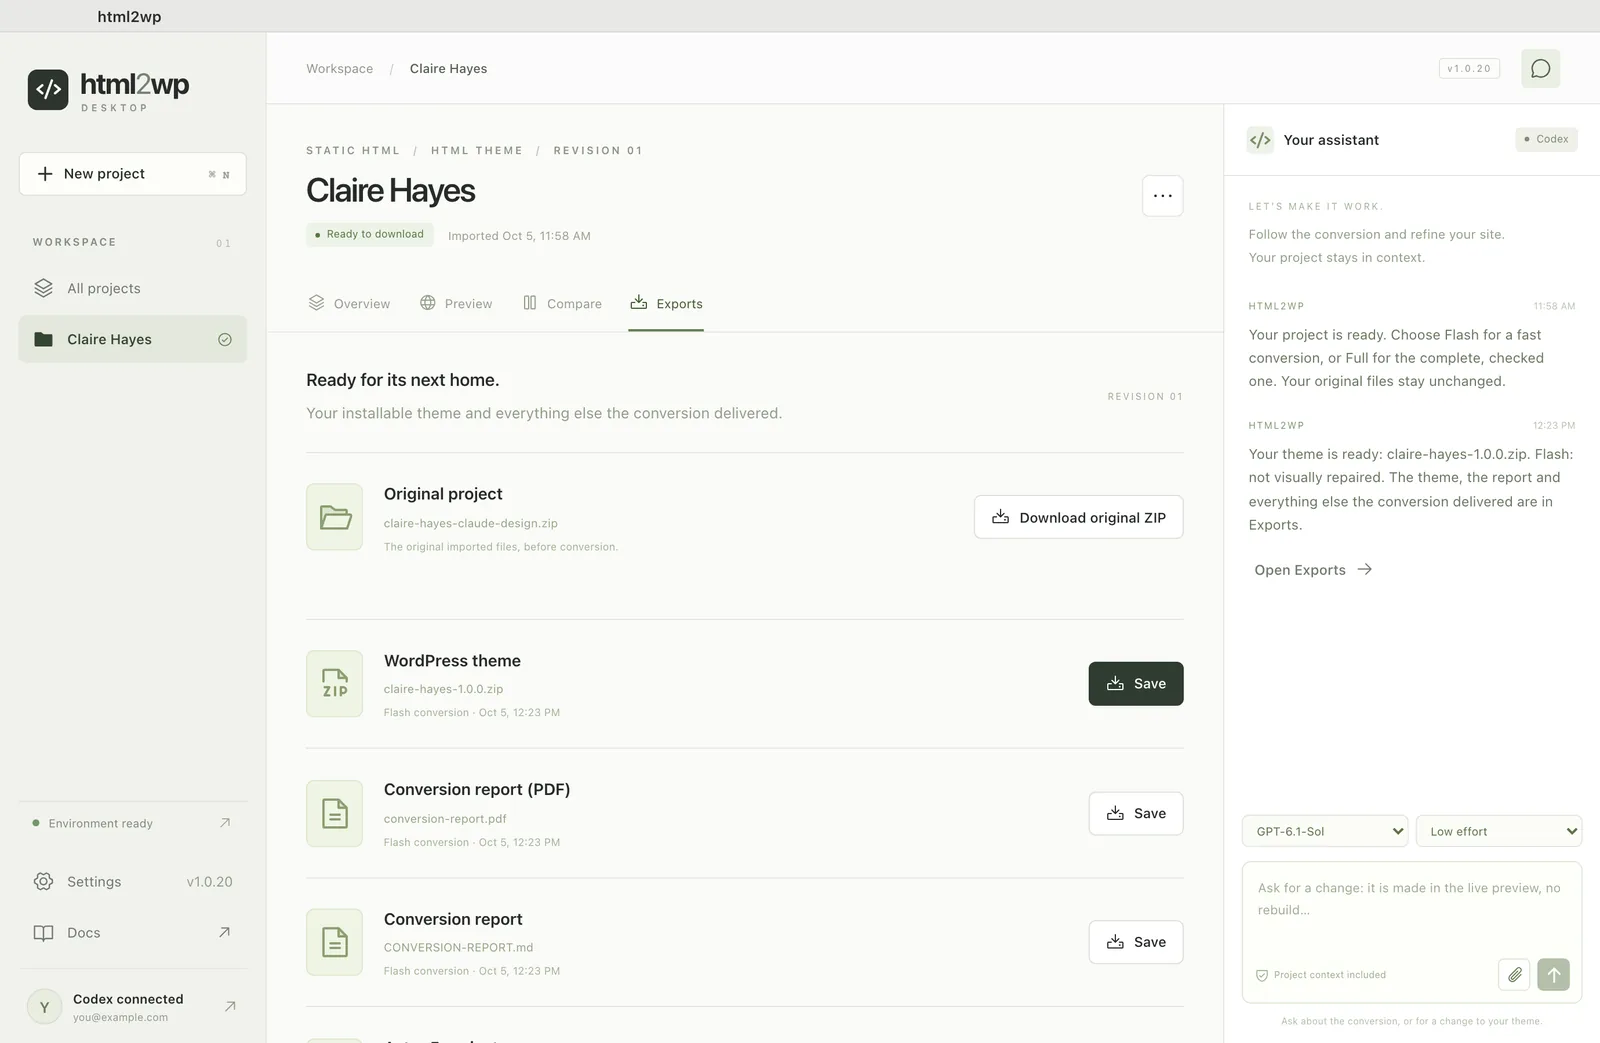Image resolution: width=1600 pixels, height=1043 pixels.
Task: Click the Codex status badge
Action: (x=1546, y=139)
